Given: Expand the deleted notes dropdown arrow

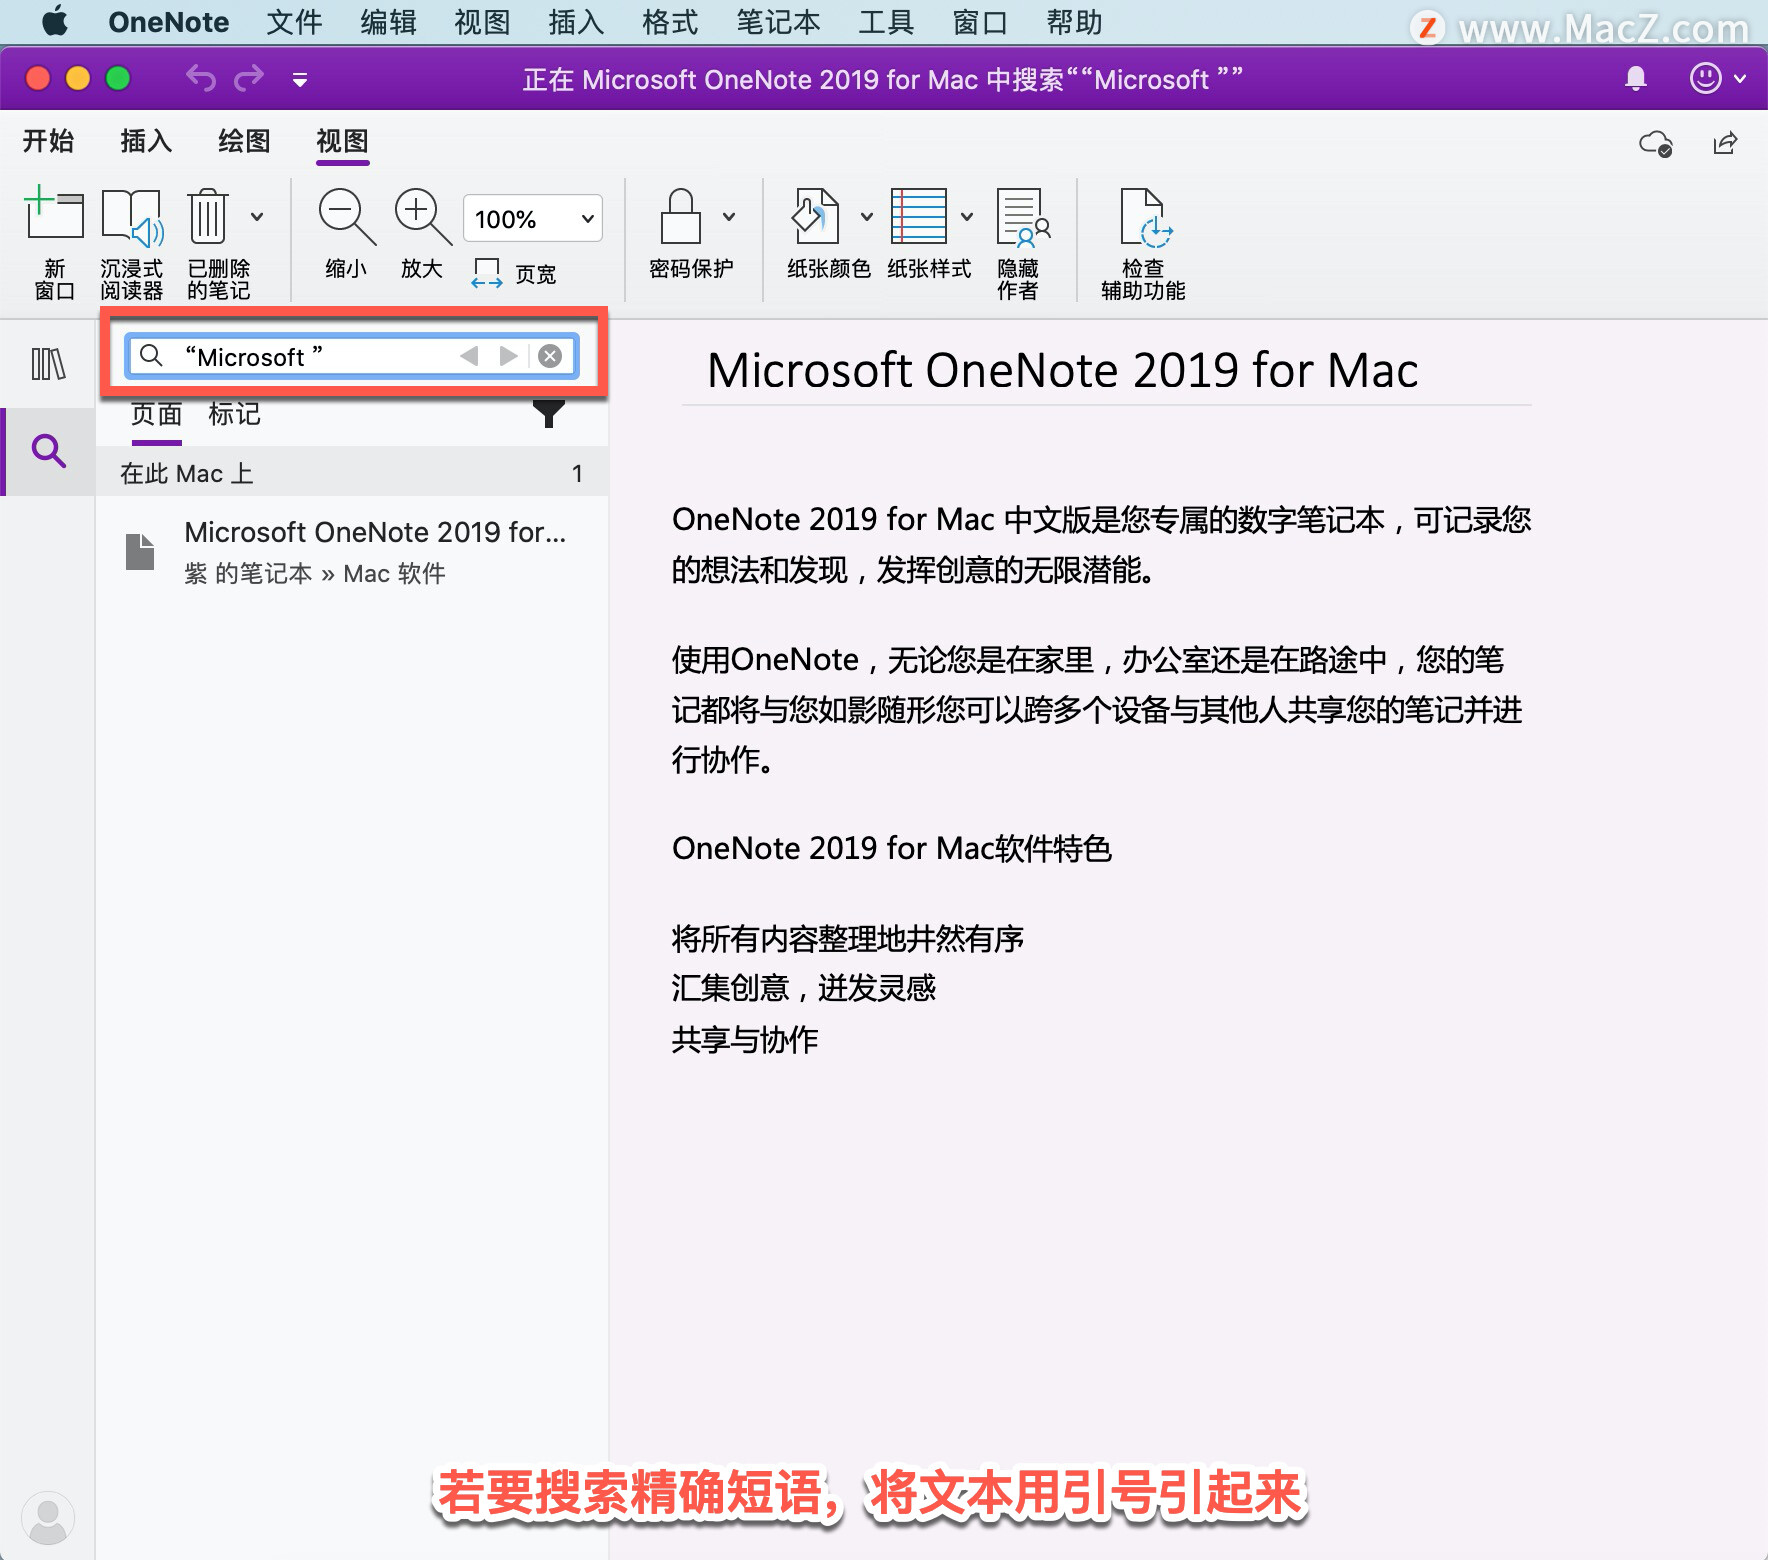Looking at the screenshot, I should (257, 216).
